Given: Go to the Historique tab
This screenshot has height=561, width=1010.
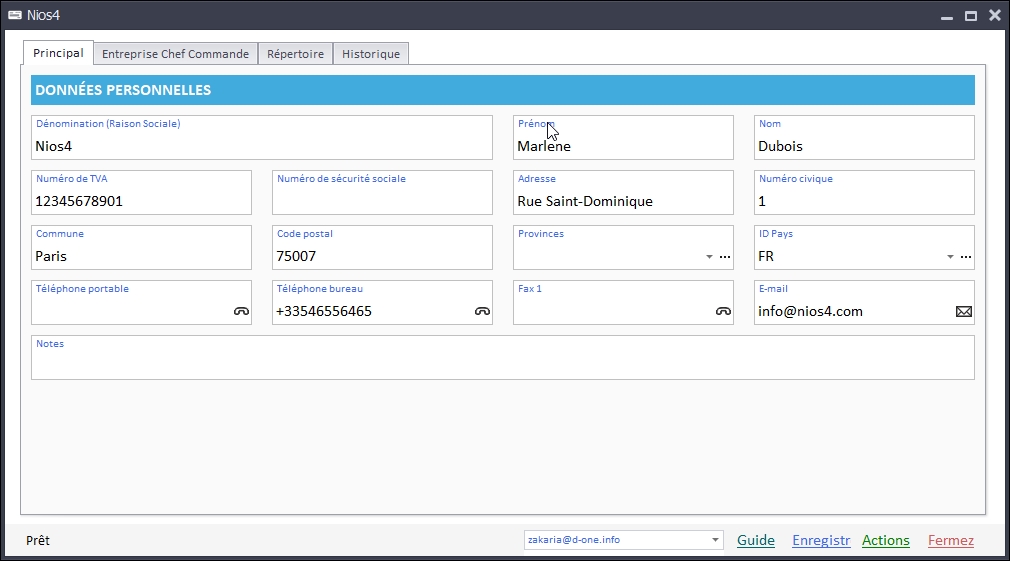Looking at the screenshot, I should point(370,54).
